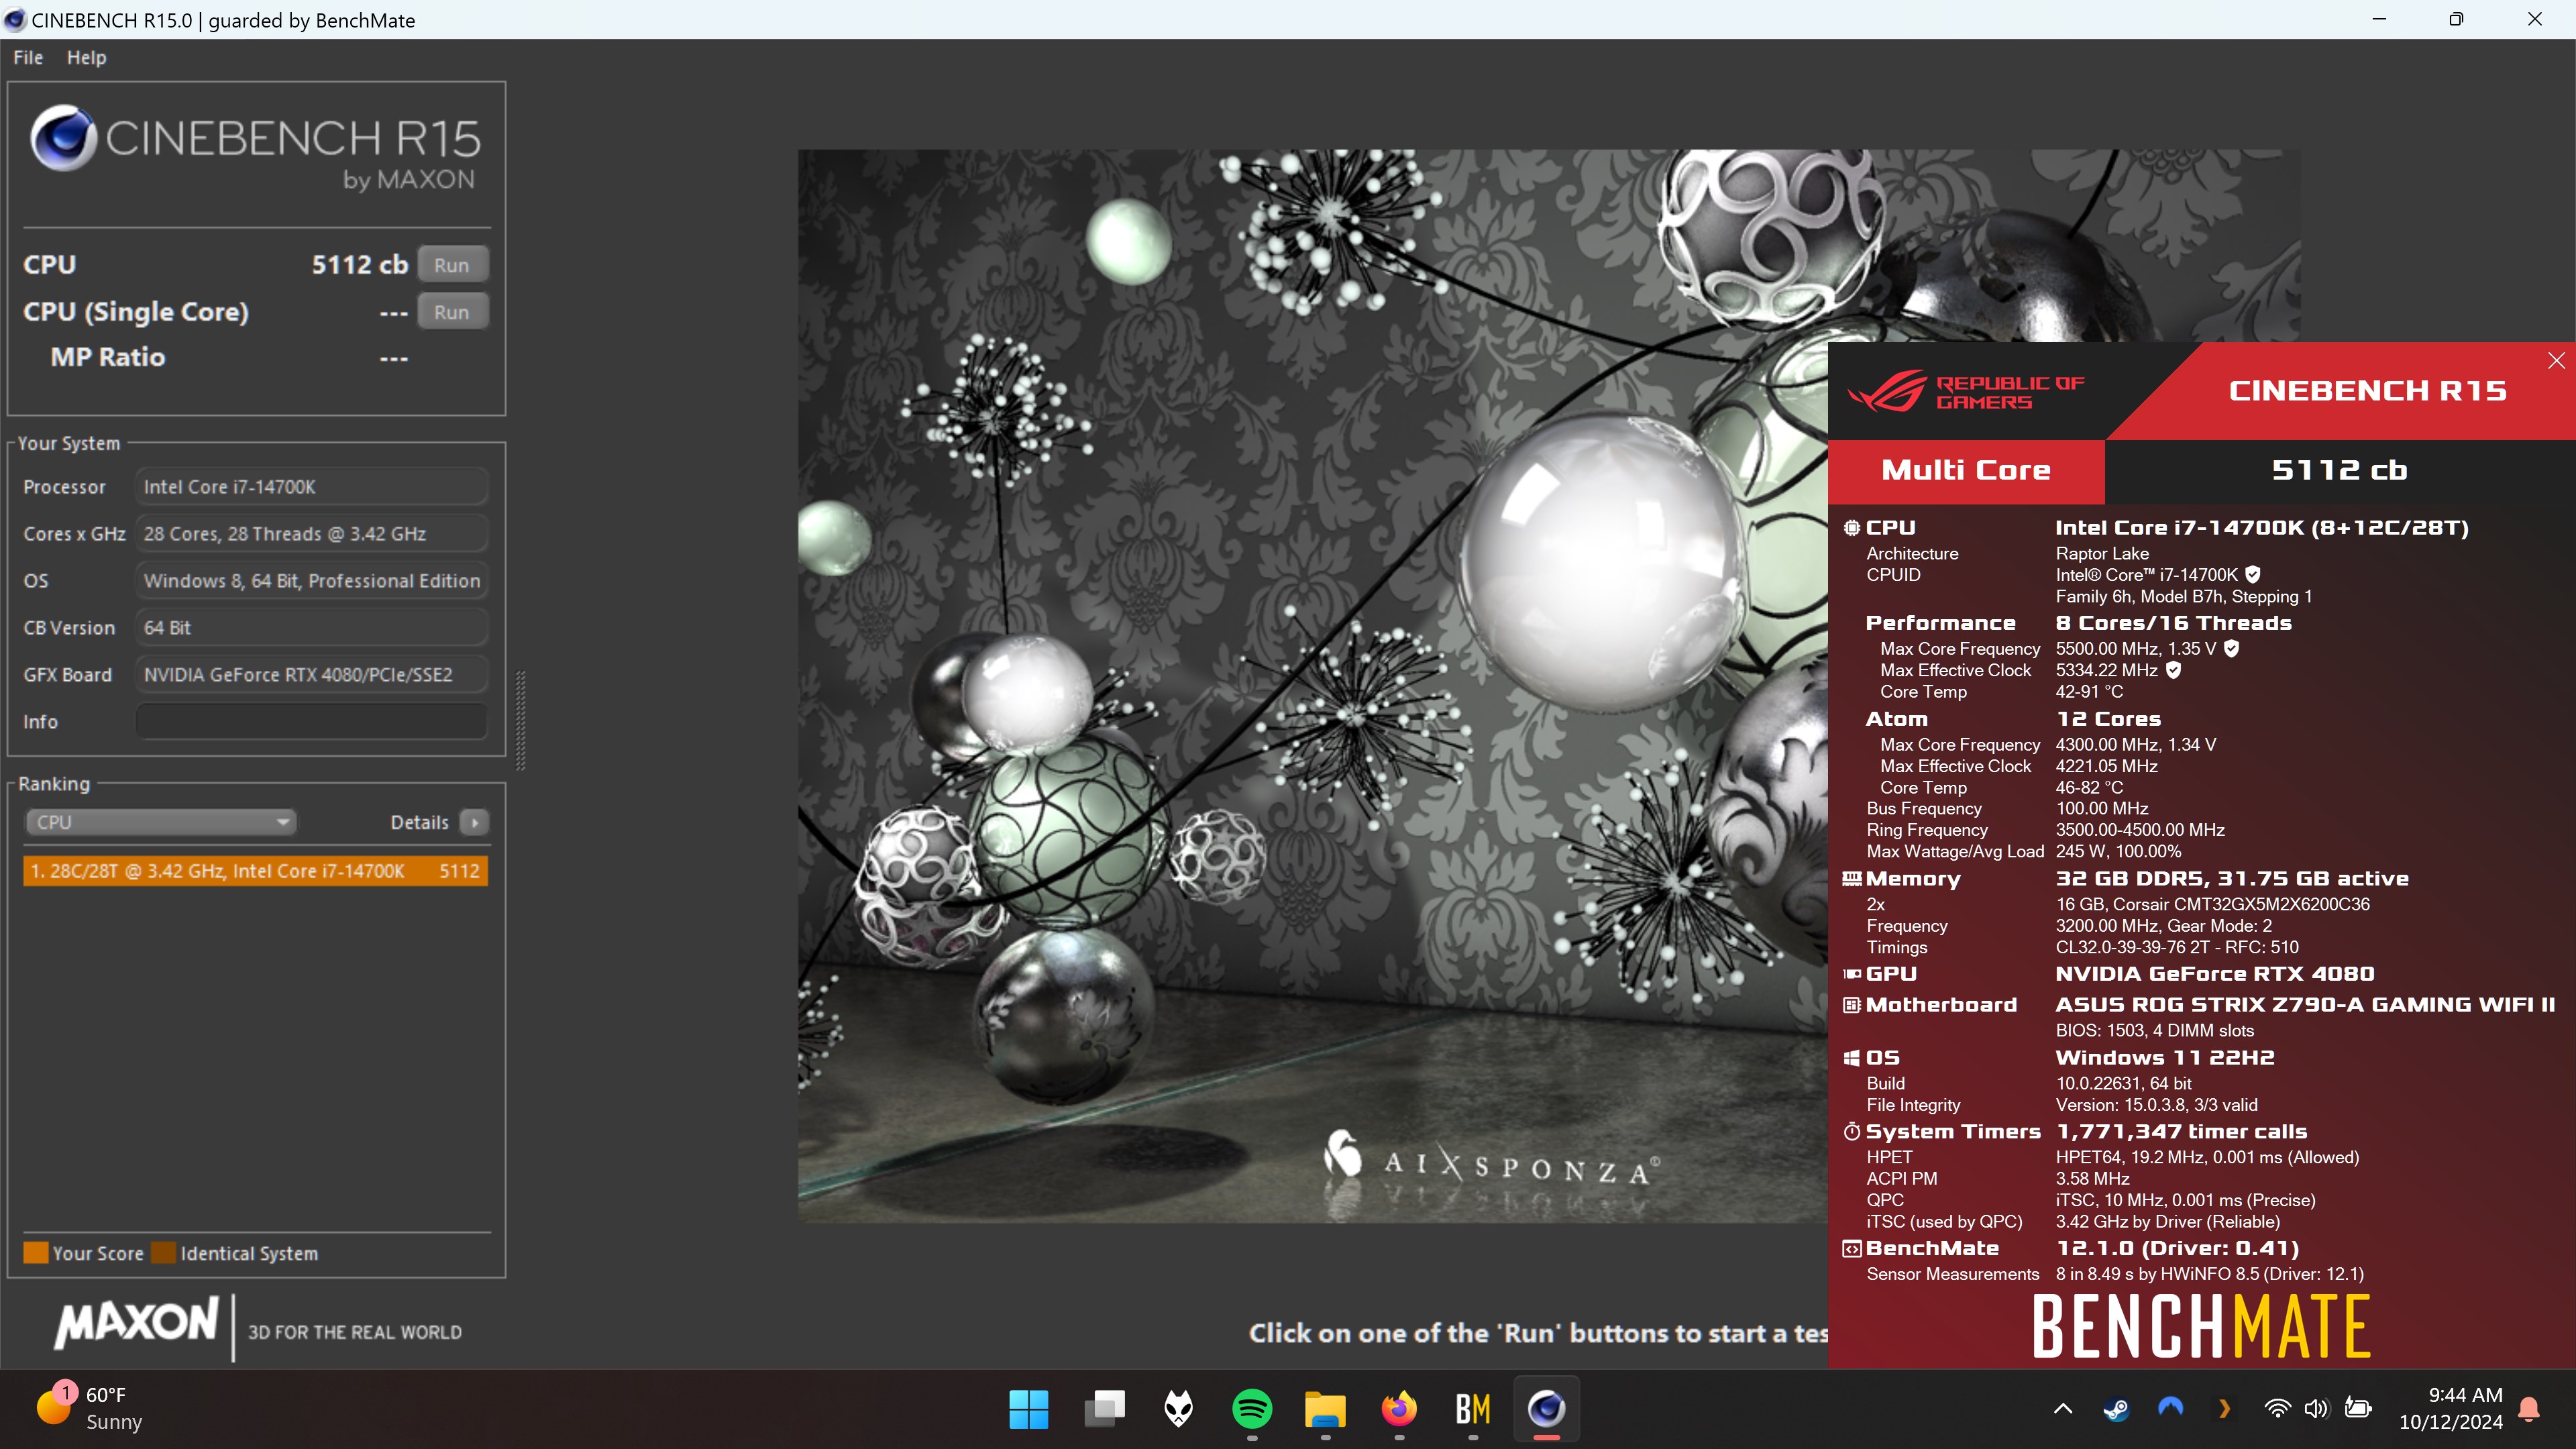Screen dimensions: 2576x1449
Task: Click the Multi Core label
Action: tap(1966, 471)
